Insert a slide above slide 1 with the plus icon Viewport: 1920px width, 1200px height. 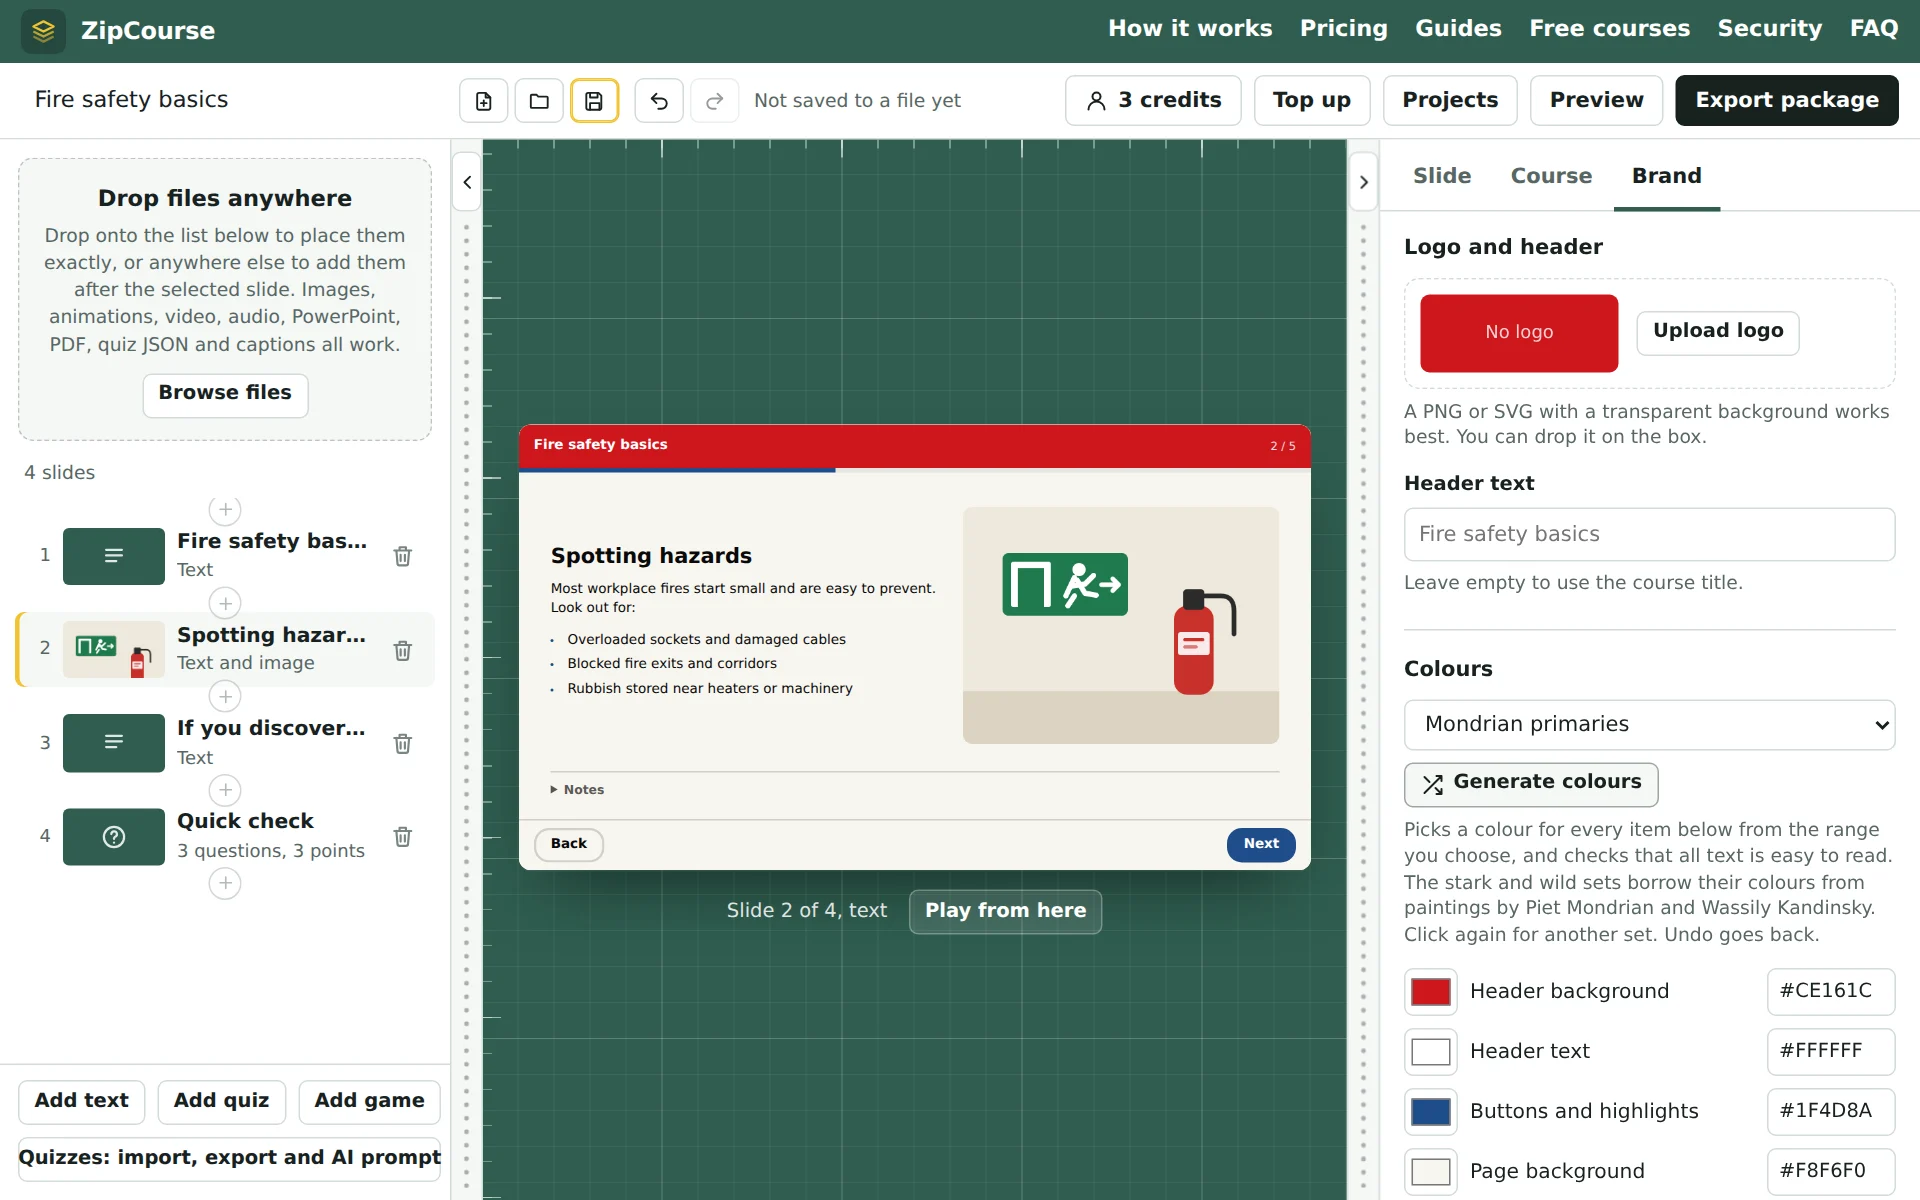tap(225, 510)
